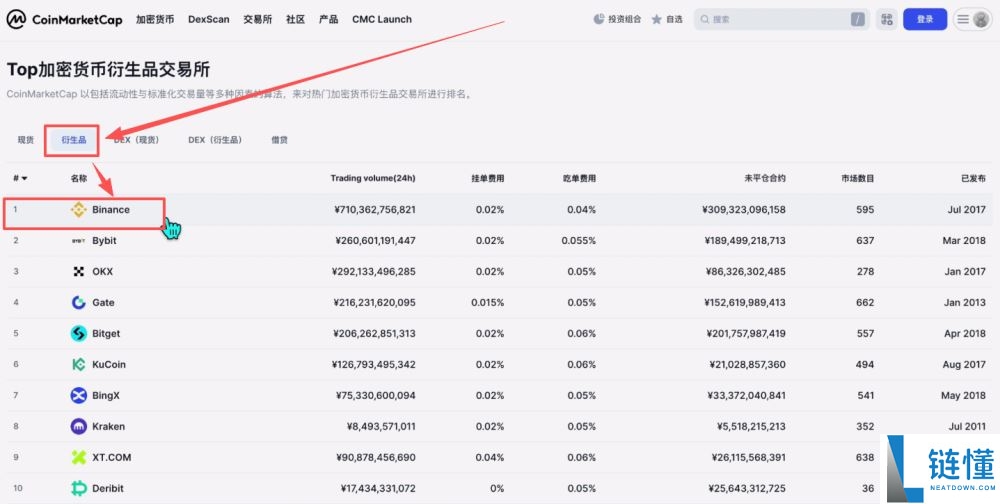This screenshot has height=504, width=1000.
Task: Sort by Trading volume(24h) header
Action: [372, 179]
